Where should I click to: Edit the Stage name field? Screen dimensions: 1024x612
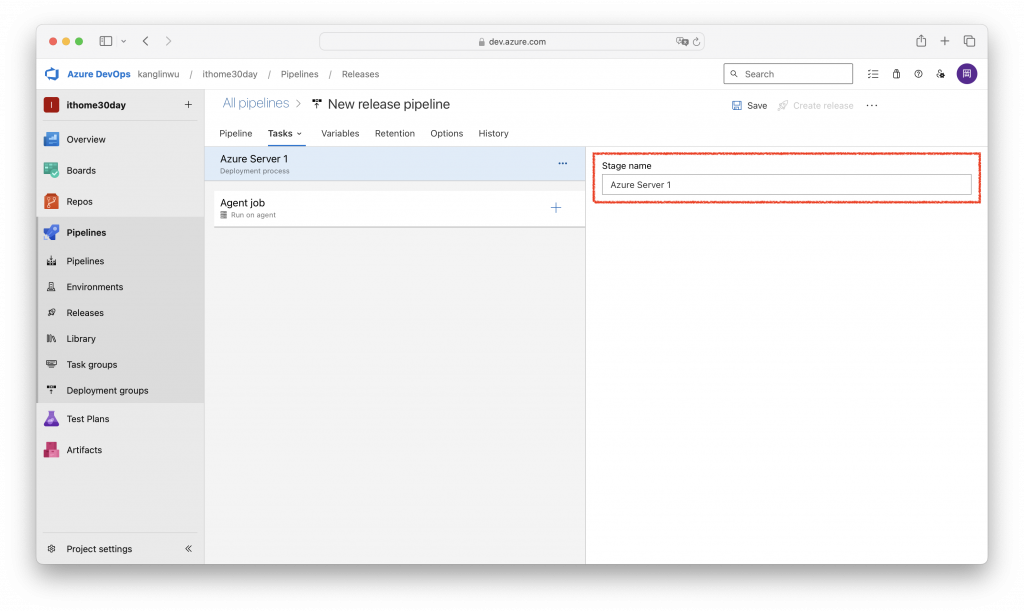pos(786,185)
